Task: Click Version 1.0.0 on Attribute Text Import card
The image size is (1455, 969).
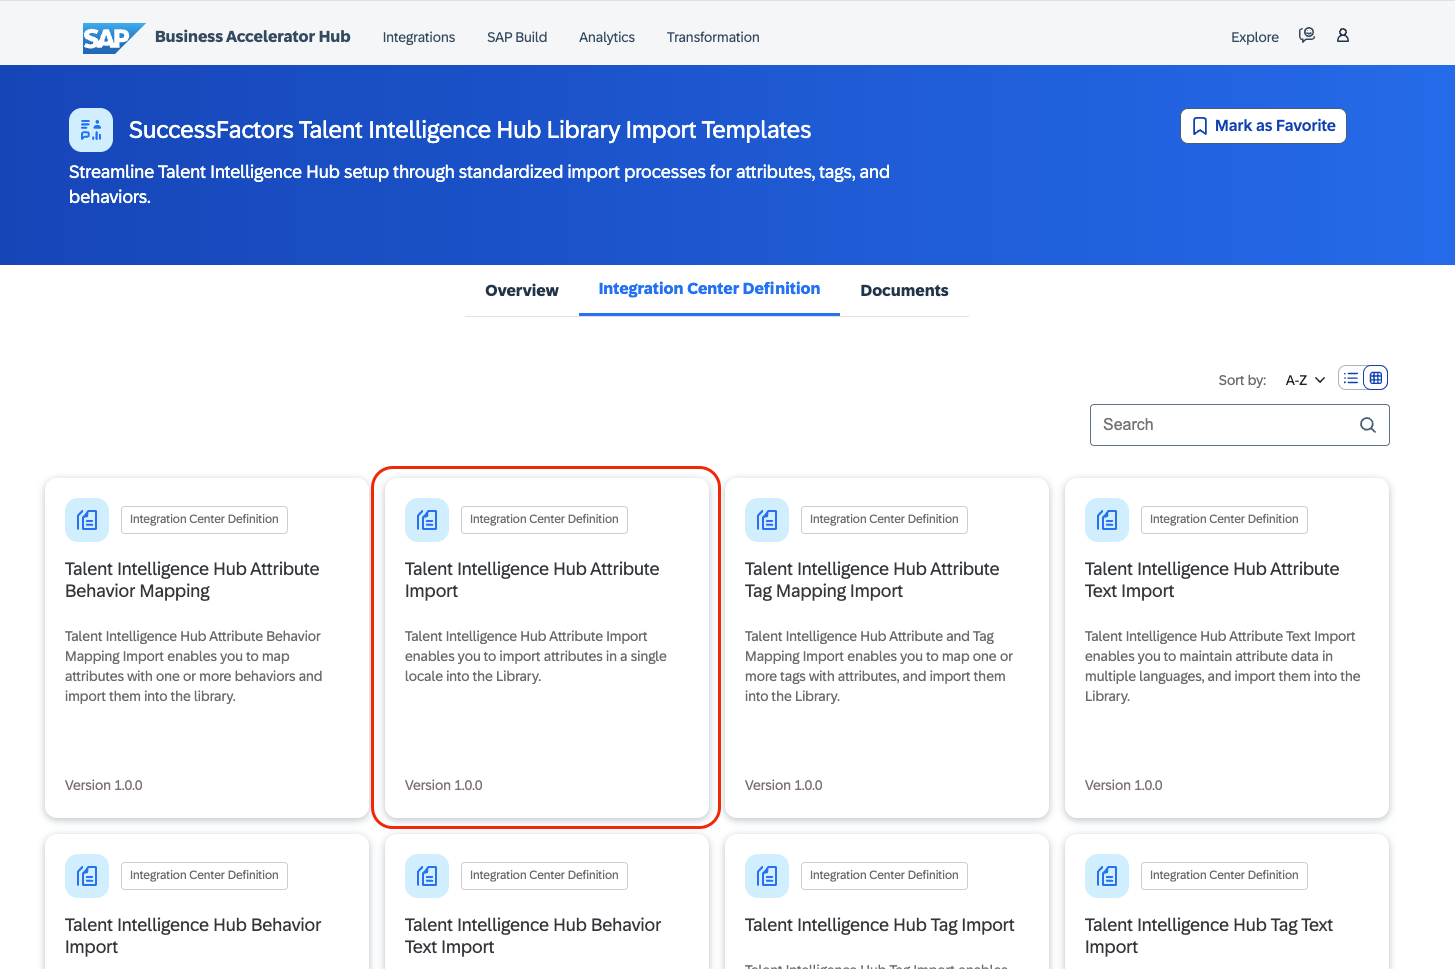Action: pyautogui.click(x=1124, y=786)
